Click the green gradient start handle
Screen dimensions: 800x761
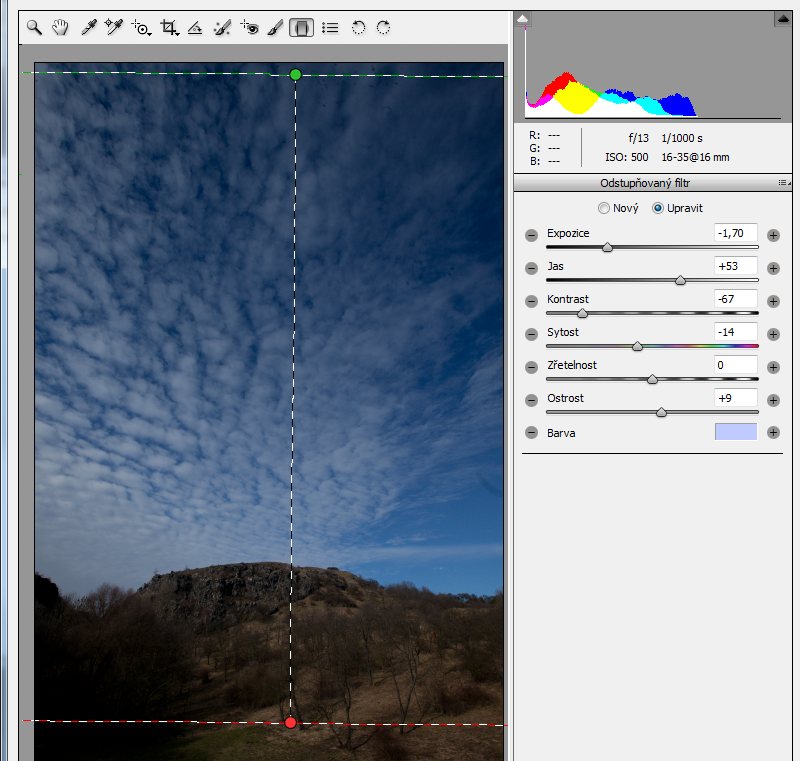pyautogui.click(x=295, y=75)
